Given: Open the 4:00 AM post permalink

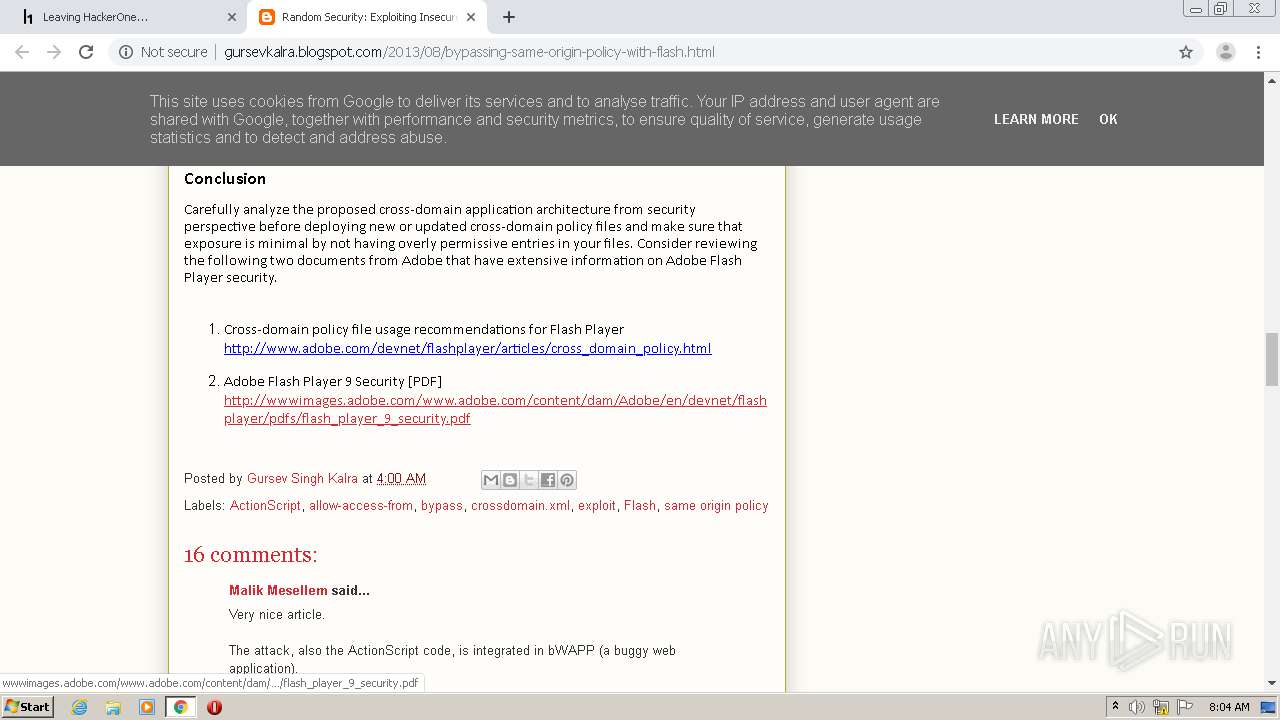Looking at the screenshot, I should point(401,479).
